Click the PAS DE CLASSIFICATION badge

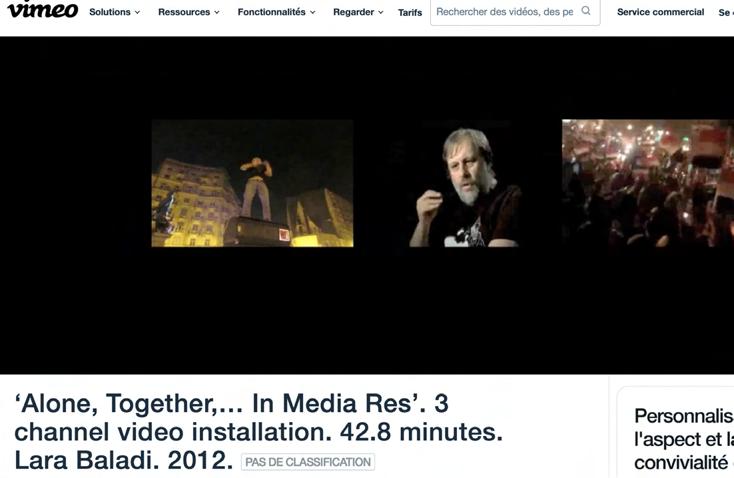click(308, 462)
